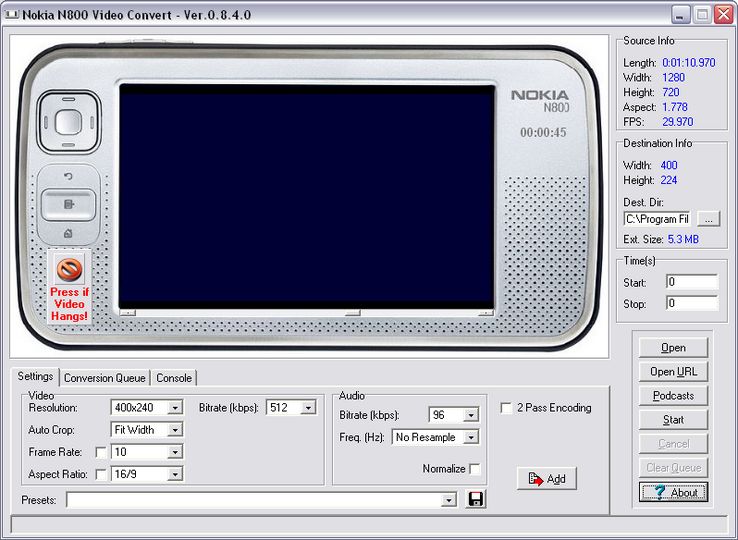Click the Ext. Size value 5.3 MB
The height and width of the screenshot is (540, 738).
tap(683, 240)
